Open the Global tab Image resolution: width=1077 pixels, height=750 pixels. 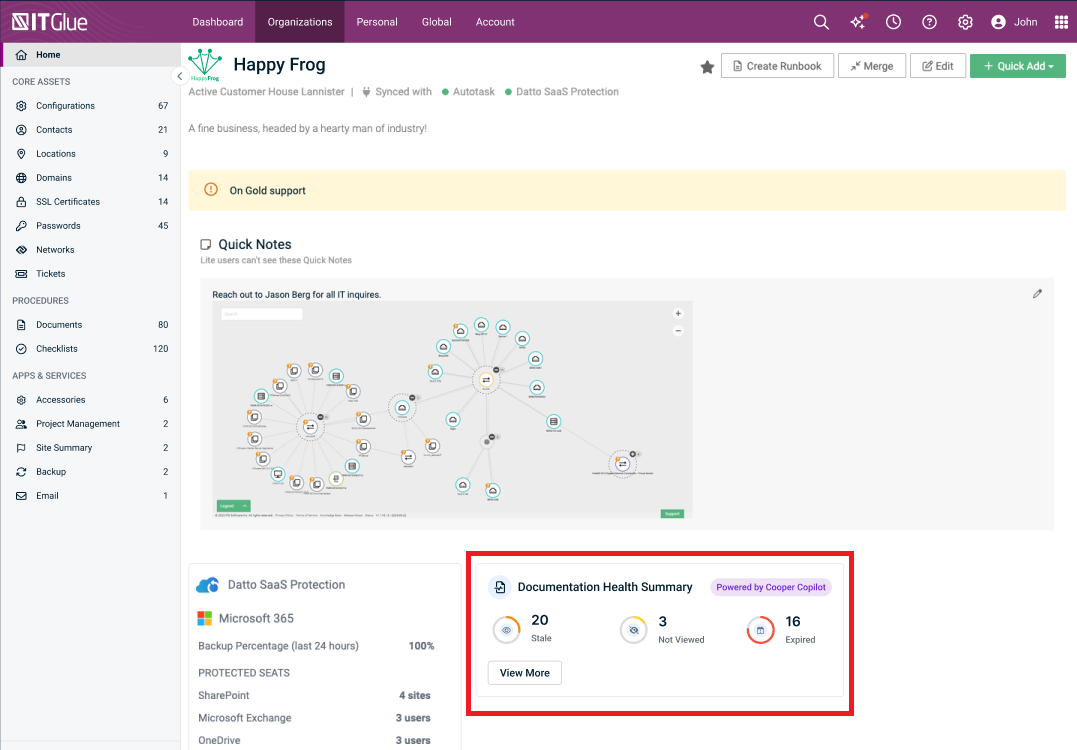pos(437,22)
